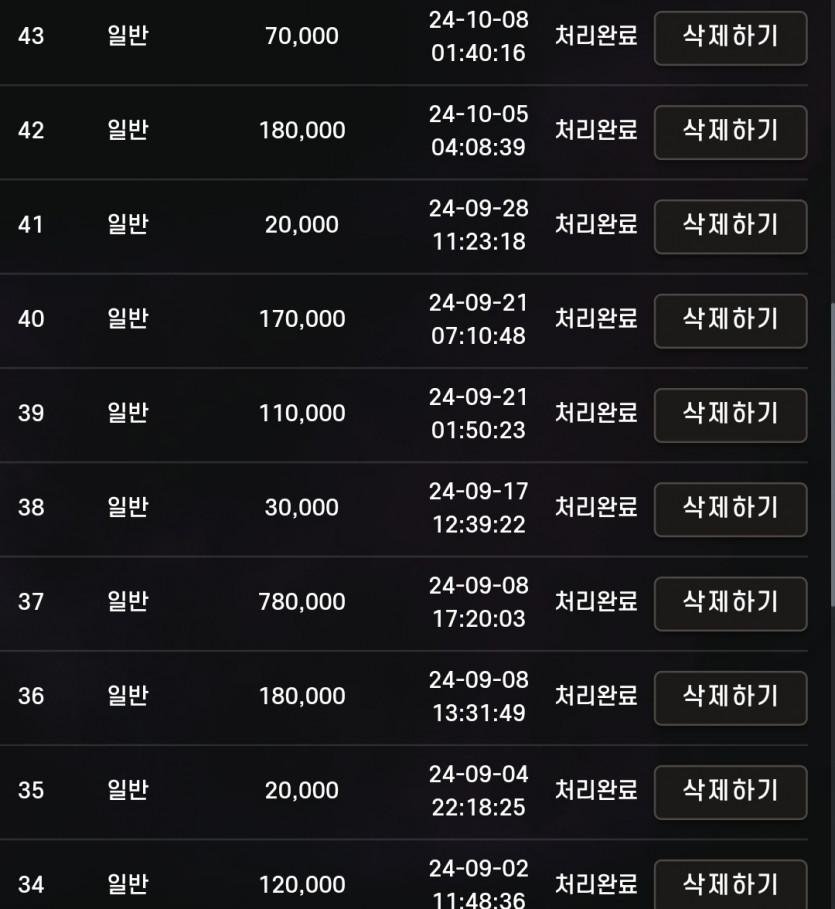Click the 70,000 amount in row 43

[x=302, y=37]
